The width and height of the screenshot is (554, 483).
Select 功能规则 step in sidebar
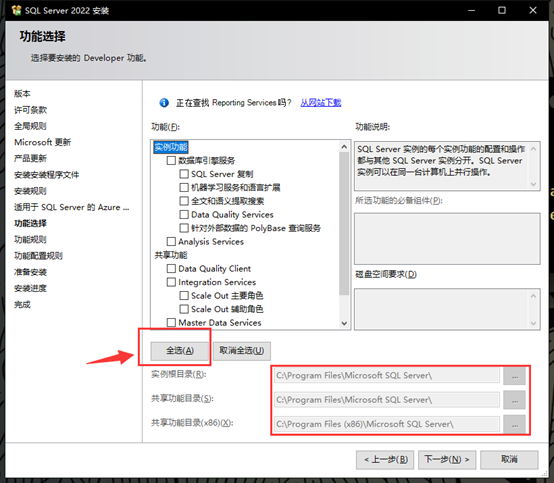click(x=30, y=240)
